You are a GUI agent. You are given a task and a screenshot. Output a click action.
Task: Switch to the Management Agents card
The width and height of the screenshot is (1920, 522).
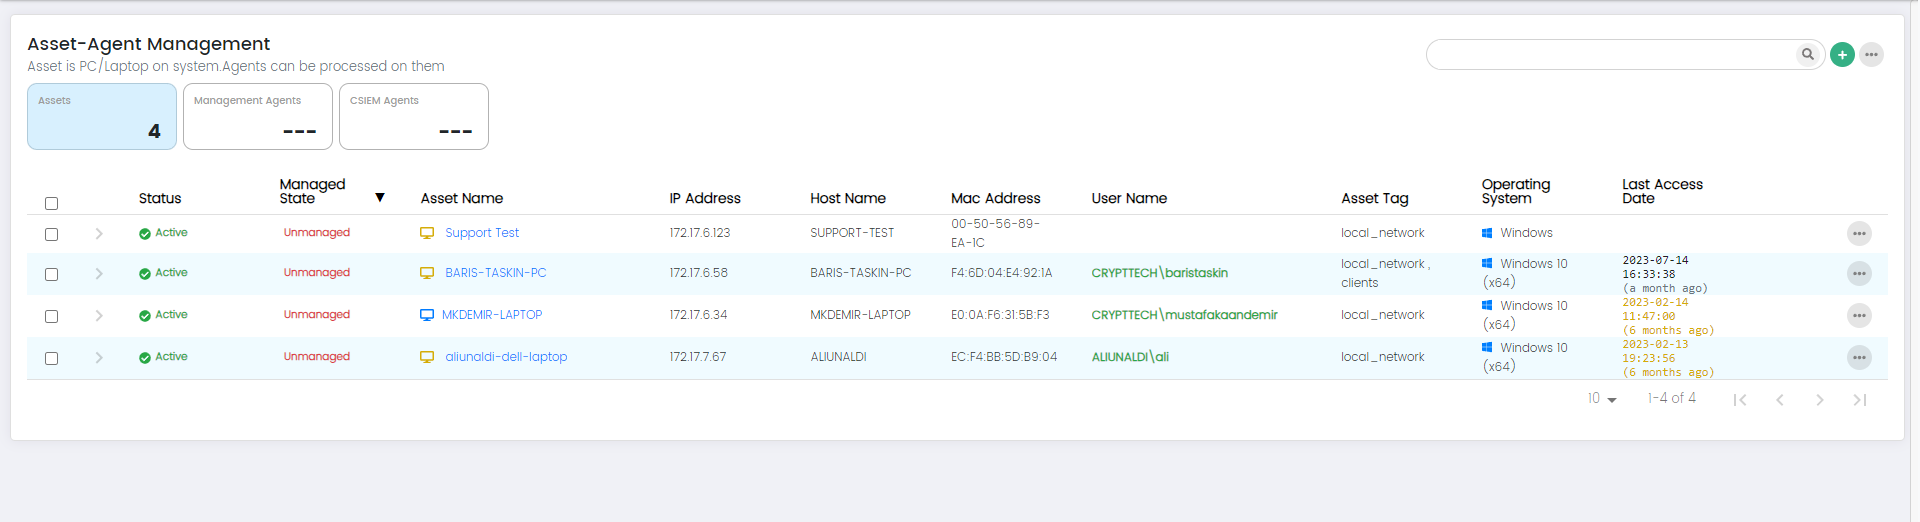pyautogui.click(x=257, y=117)
